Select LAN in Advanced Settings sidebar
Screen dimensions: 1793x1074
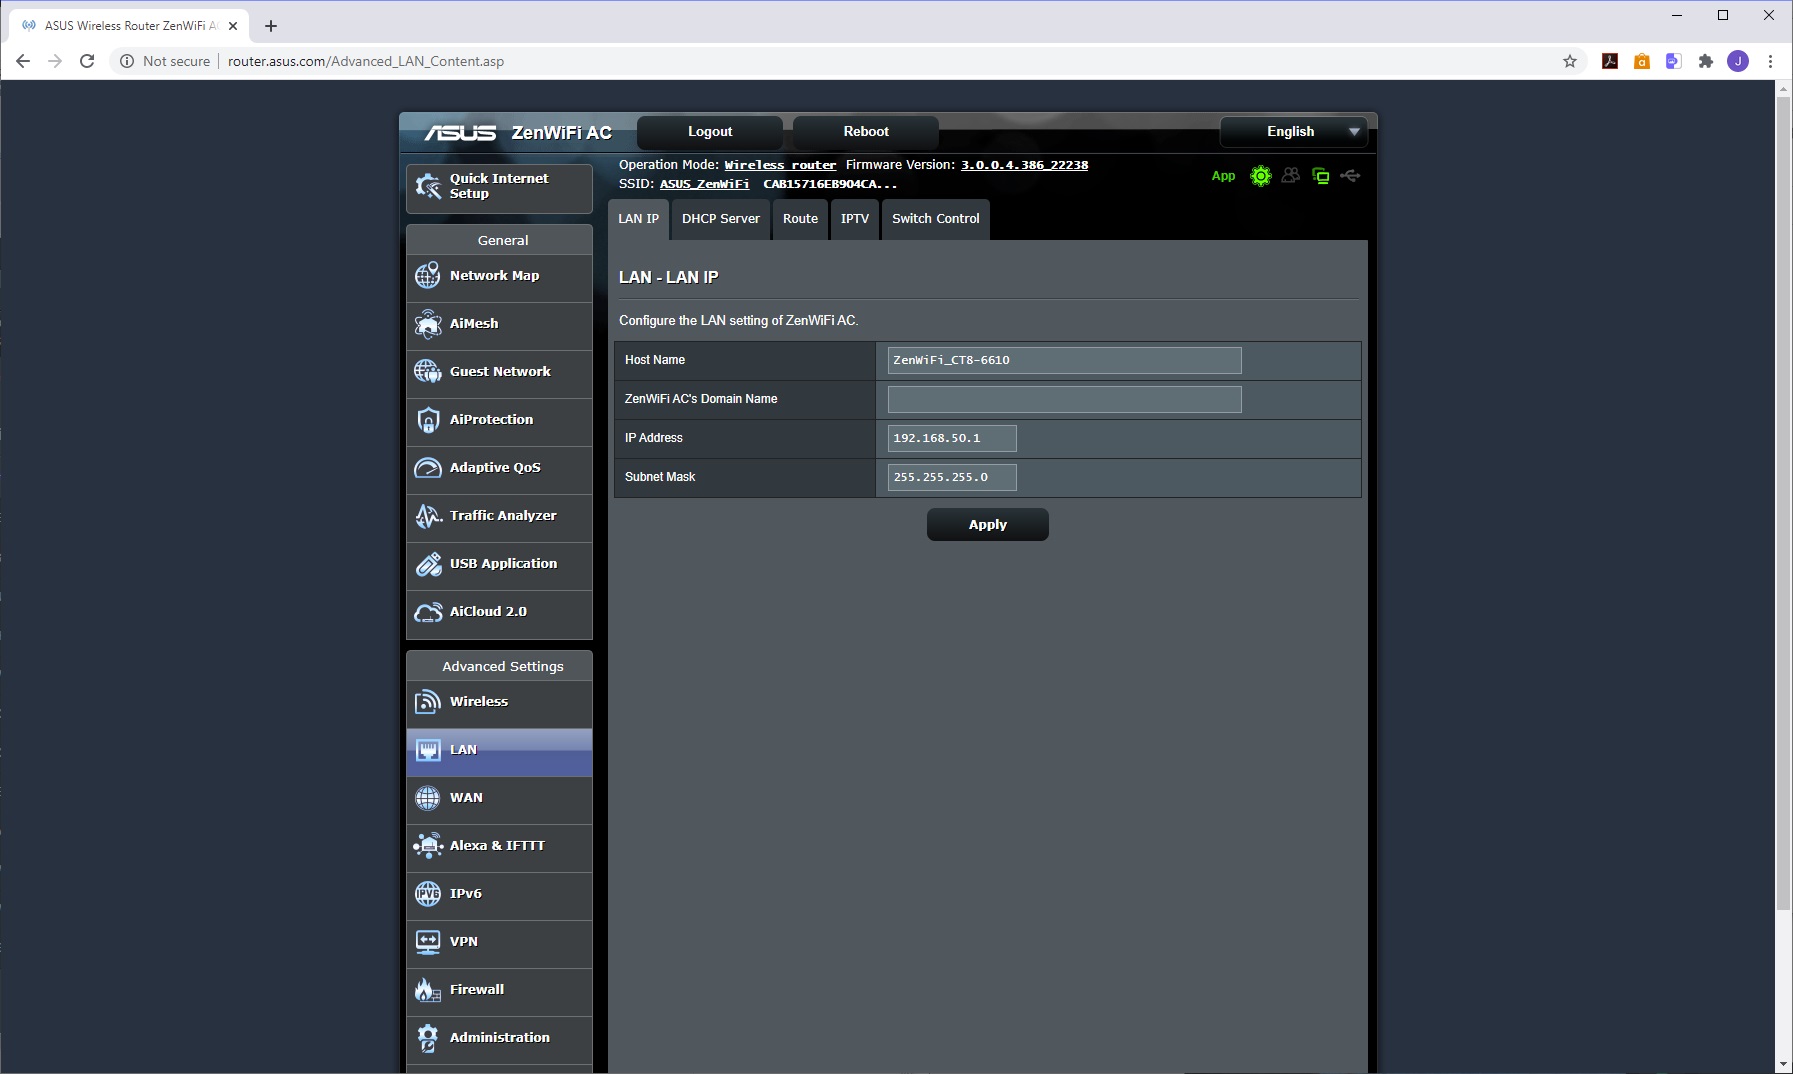coord(499,751)
